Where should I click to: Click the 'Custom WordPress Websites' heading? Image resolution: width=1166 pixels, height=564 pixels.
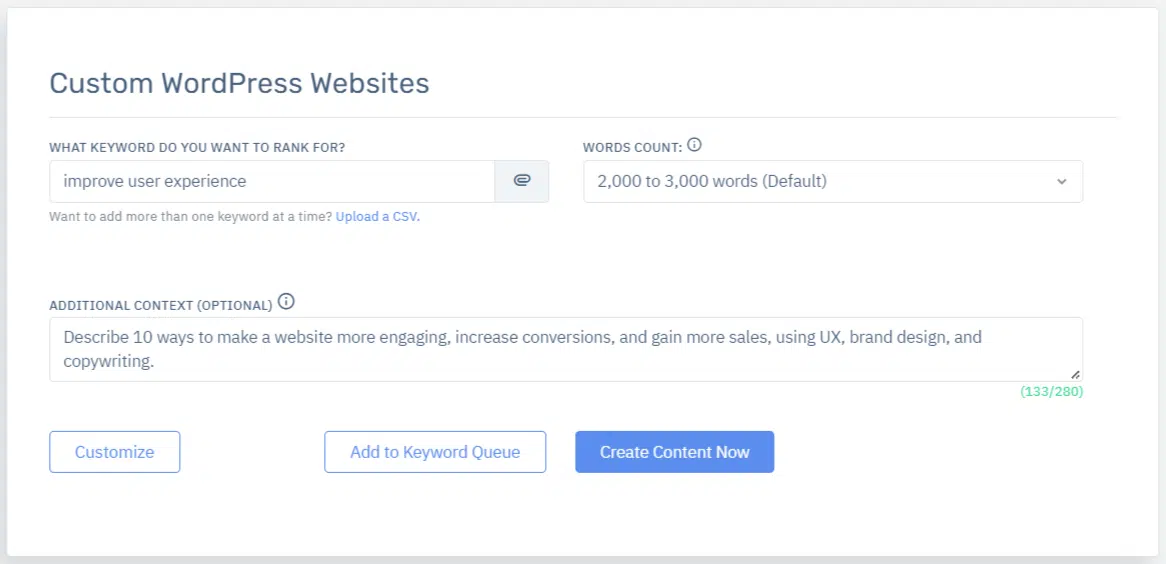tap(239, 83)
